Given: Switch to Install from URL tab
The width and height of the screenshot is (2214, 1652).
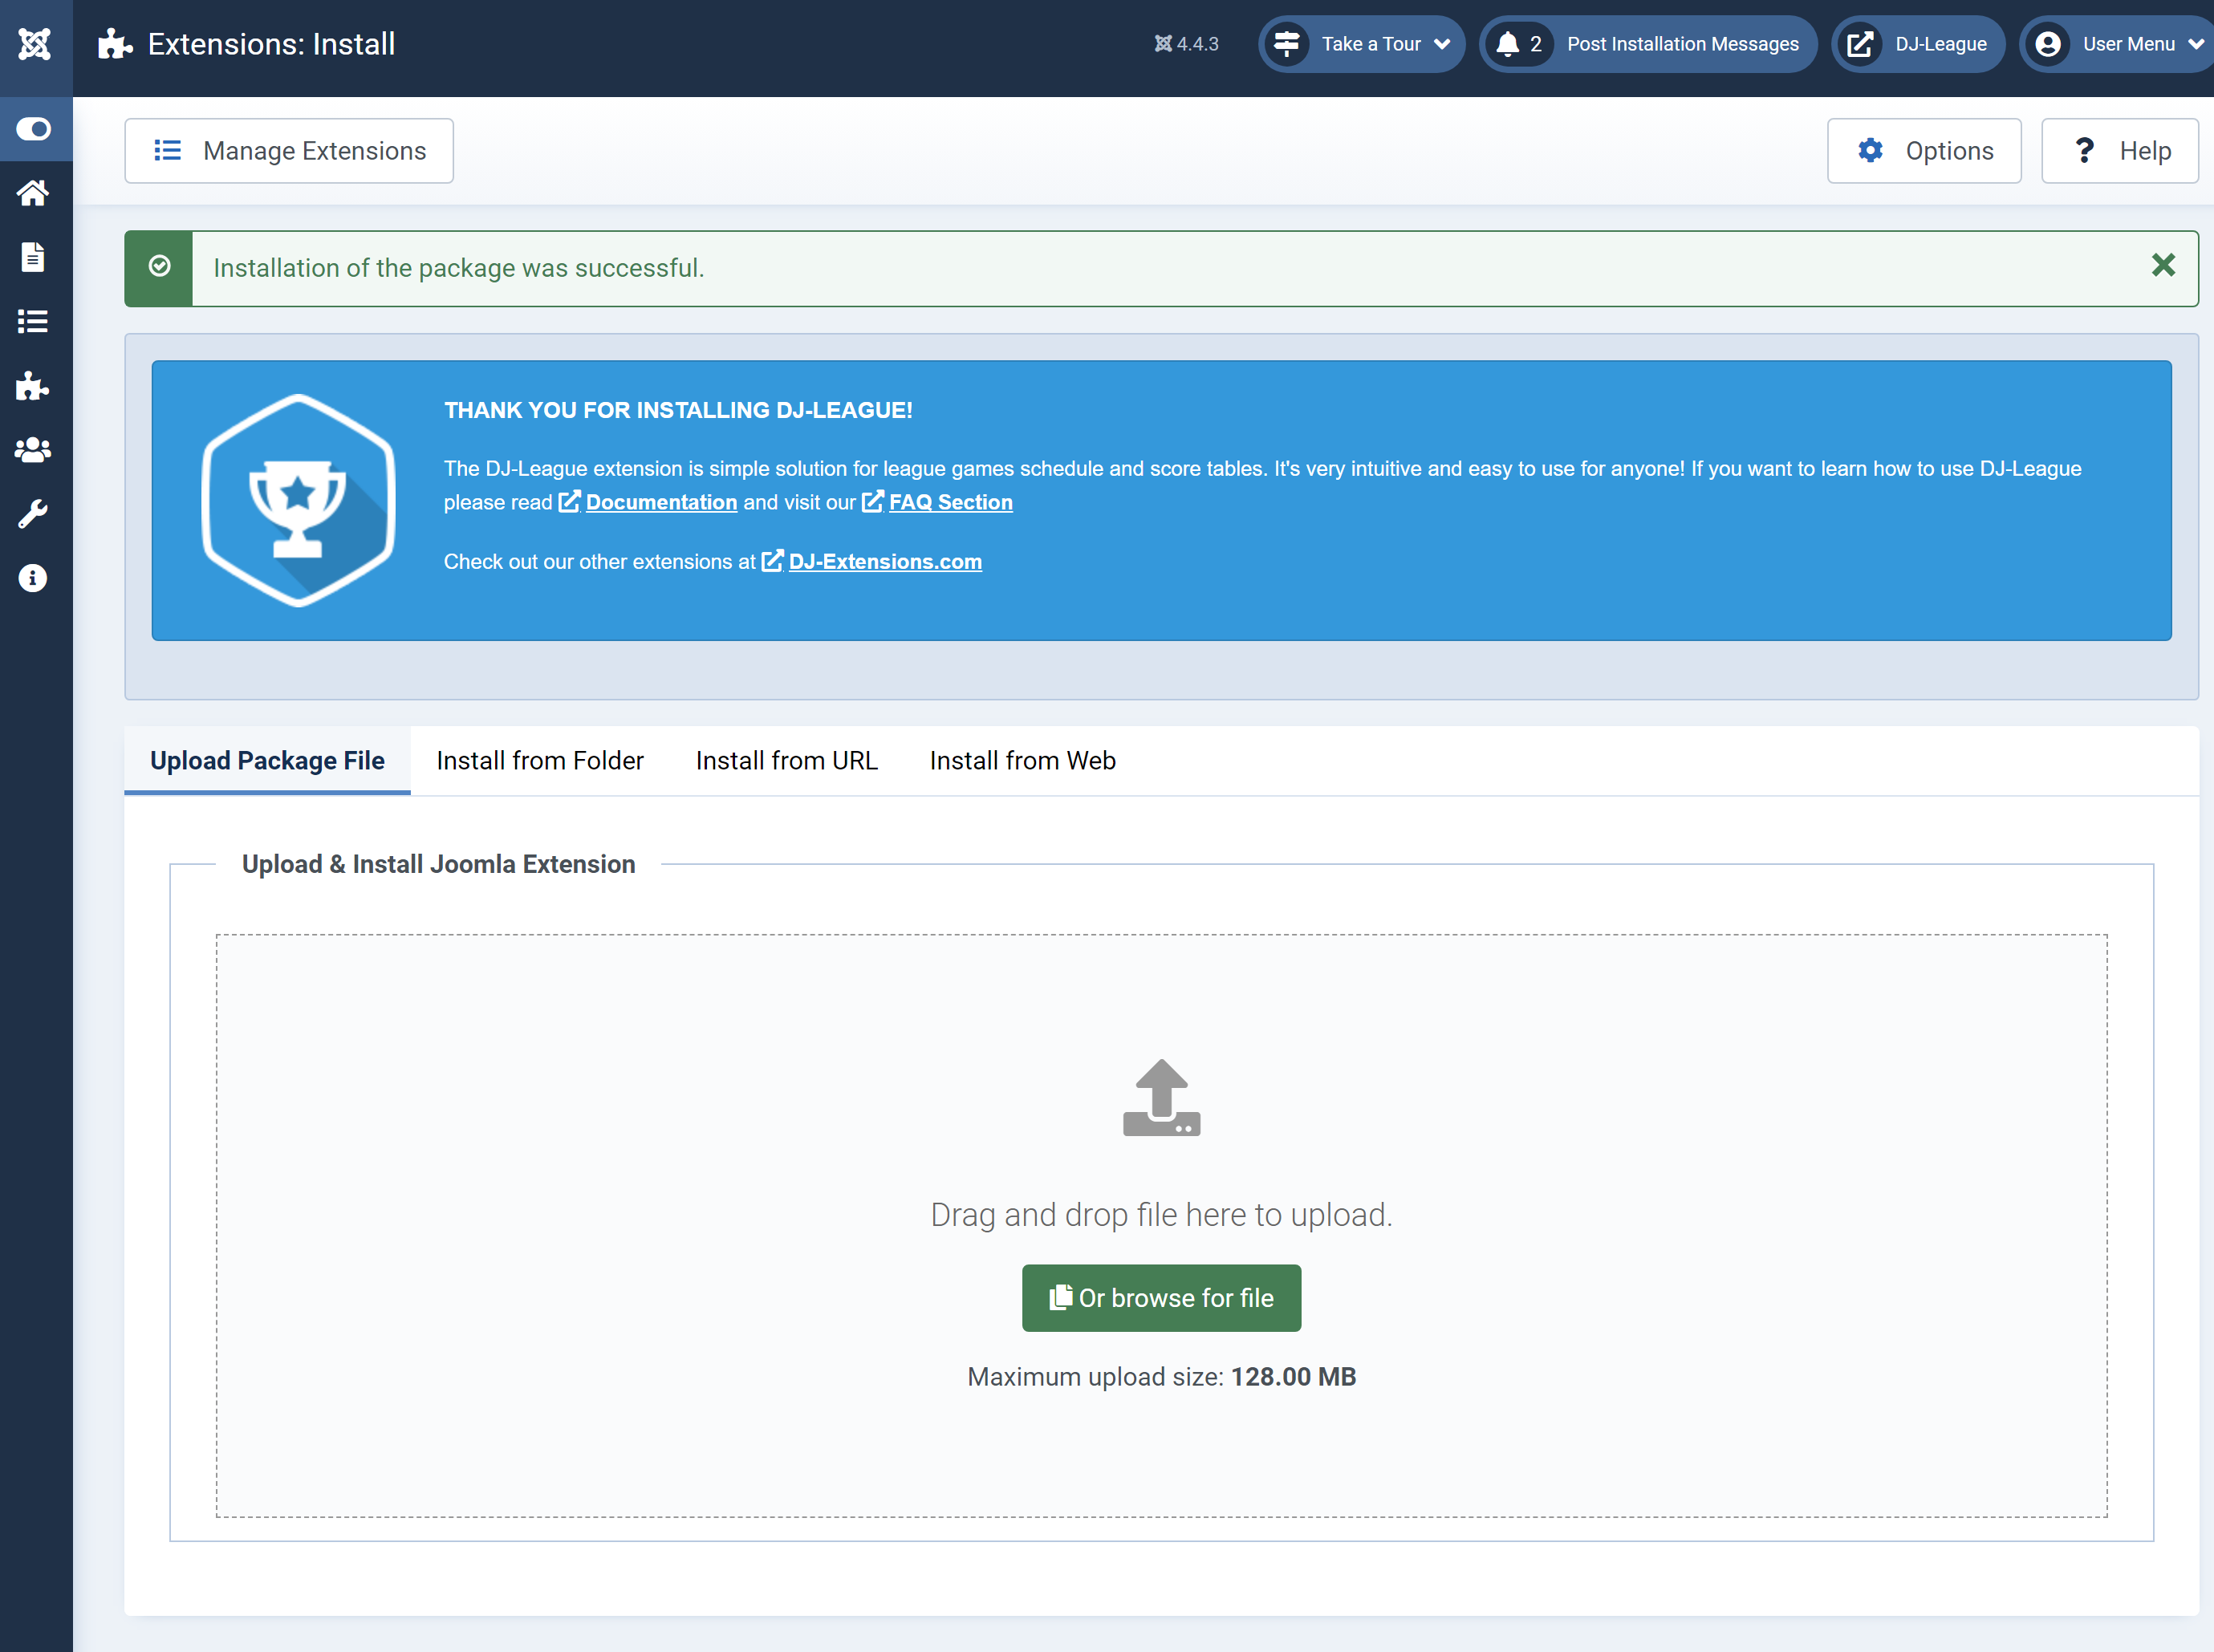Looking at the screenshot, I should 787,761.
